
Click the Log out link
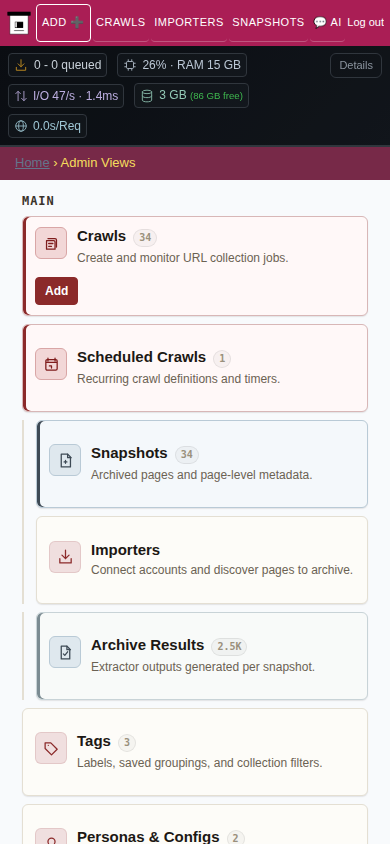(366, 23)
